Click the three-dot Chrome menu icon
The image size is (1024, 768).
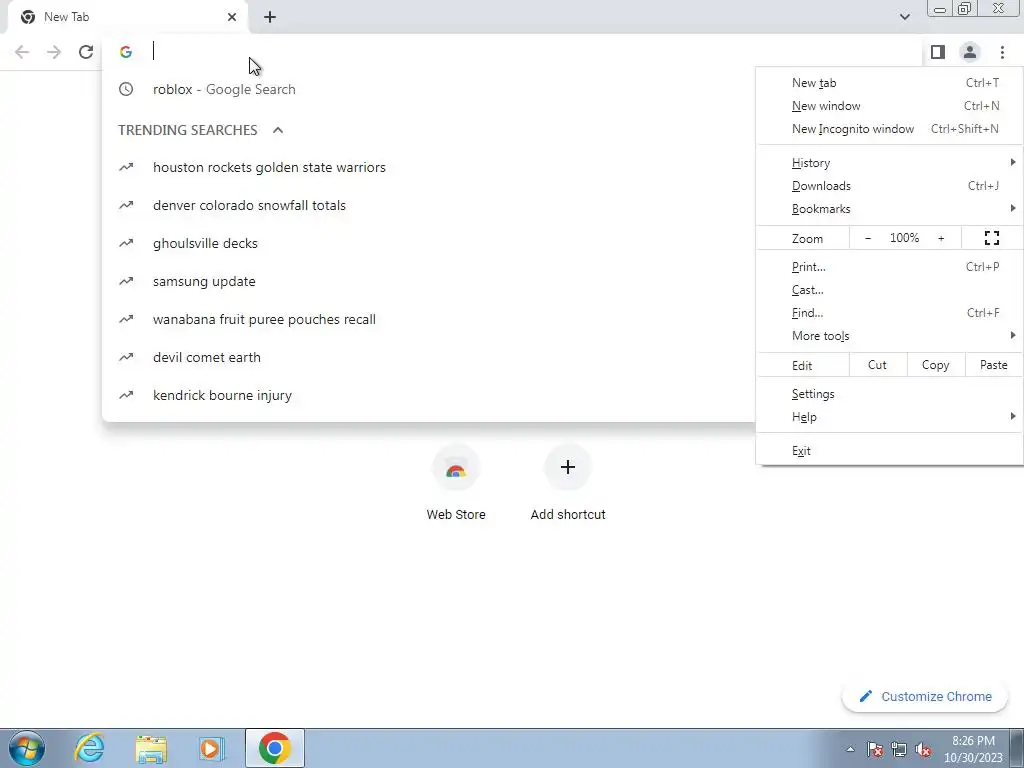pos(1002,52)
